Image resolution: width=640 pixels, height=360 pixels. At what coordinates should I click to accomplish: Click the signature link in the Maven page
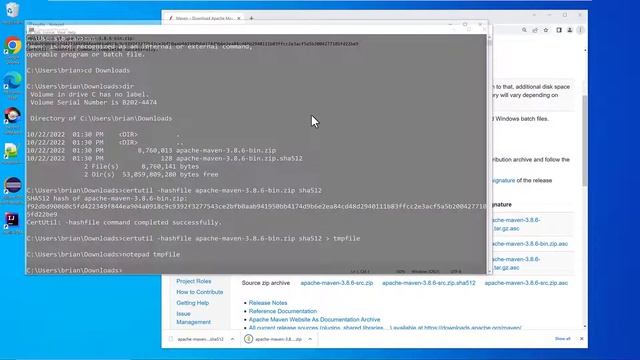click(503, 180)
